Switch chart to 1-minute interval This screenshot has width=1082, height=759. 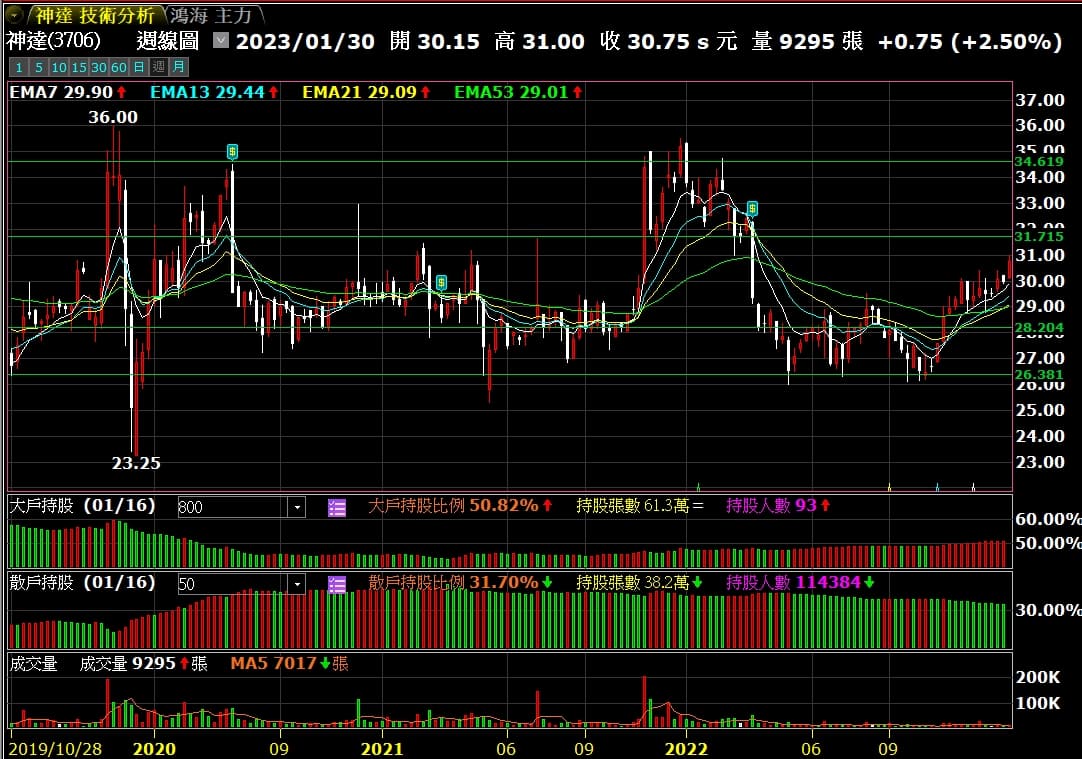tap(19, 67)
